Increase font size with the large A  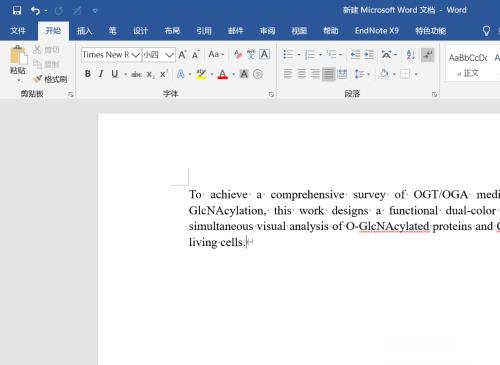[182, 55]
